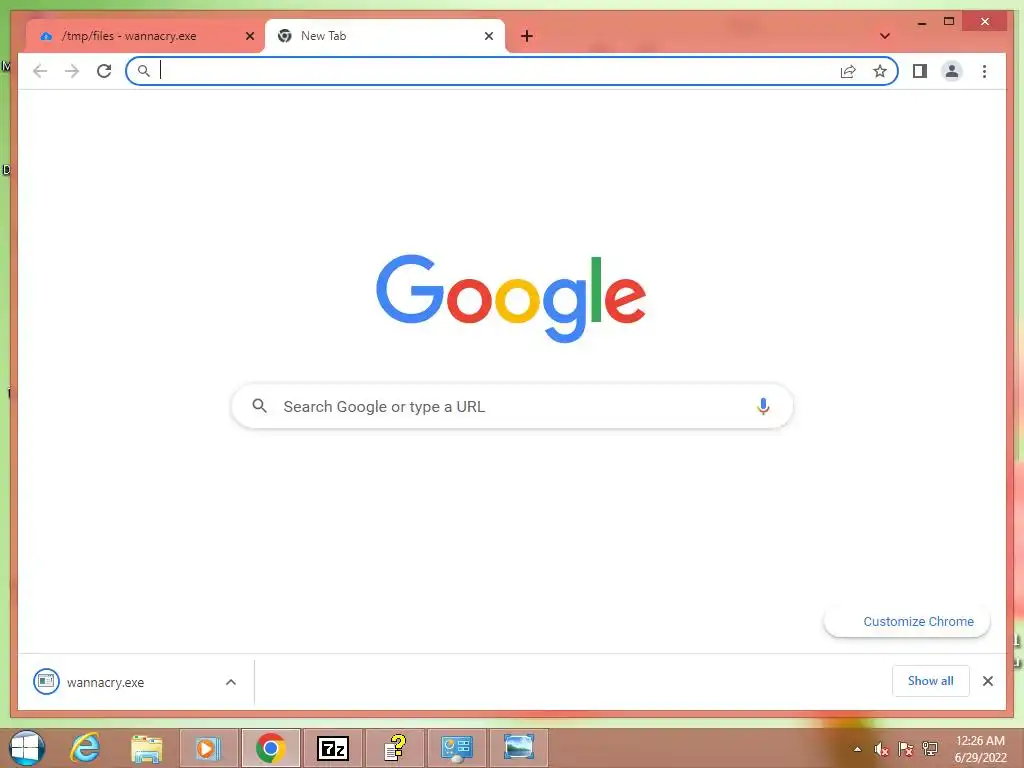Click the Chrome taskbar icon
Image resolution: width=1024 pixels, height=768 pixels.
tap(270, 748)
